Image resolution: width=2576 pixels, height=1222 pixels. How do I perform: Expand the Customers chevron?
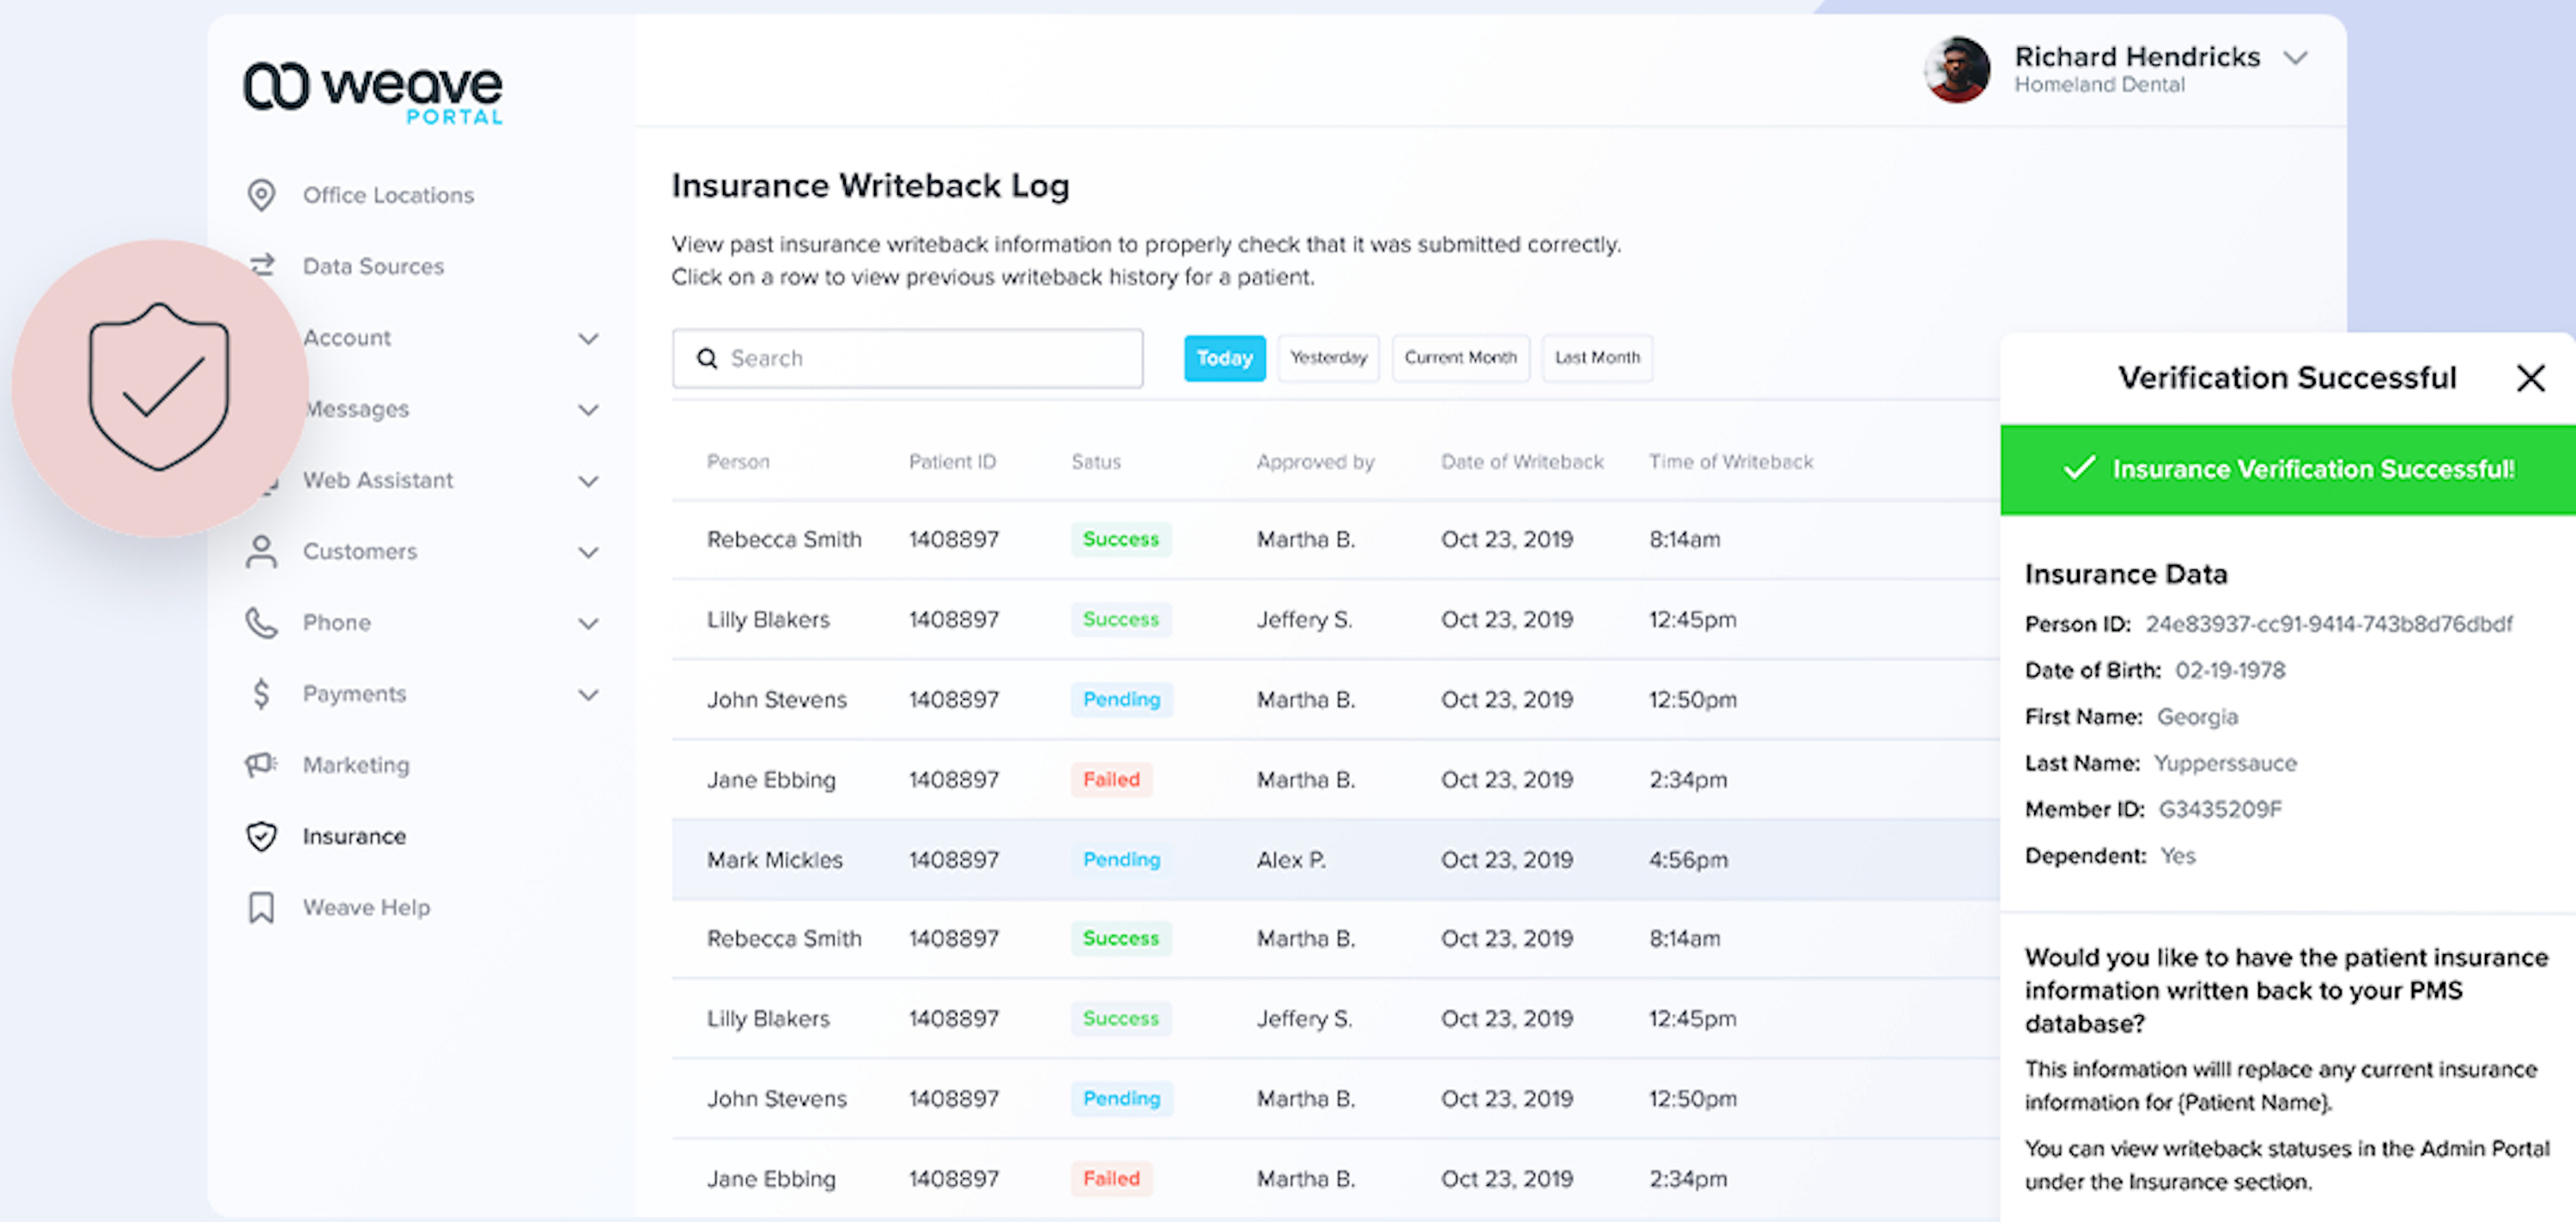[x=589, y=552]
